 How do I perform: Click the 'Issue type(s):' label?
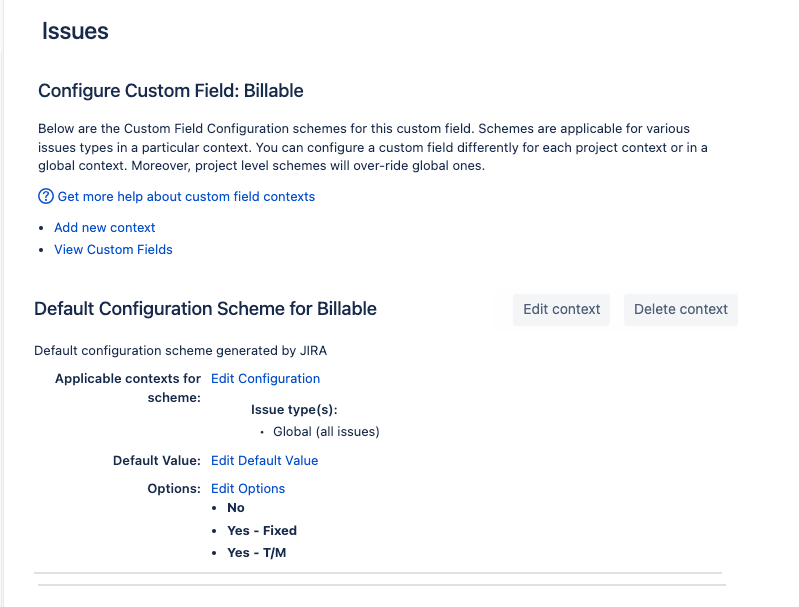(x=294, y=410)
